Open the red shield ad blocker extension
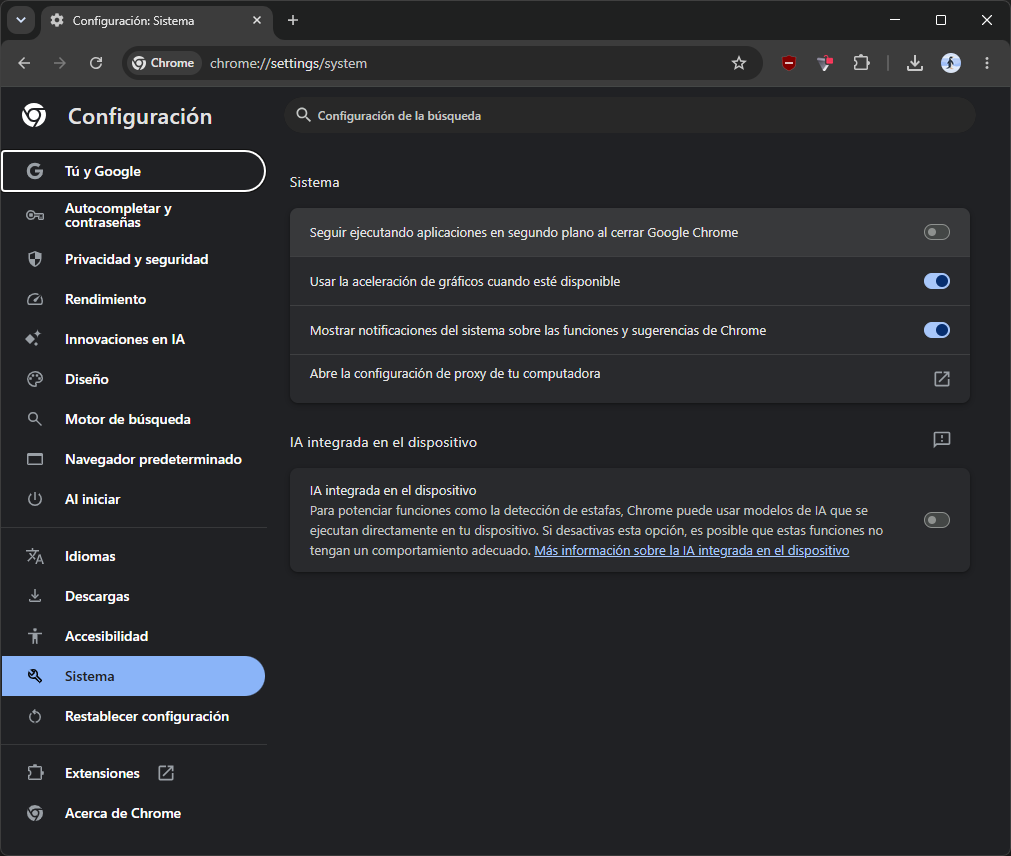This screenshot has width=1011, height=856. pos(789,63)
